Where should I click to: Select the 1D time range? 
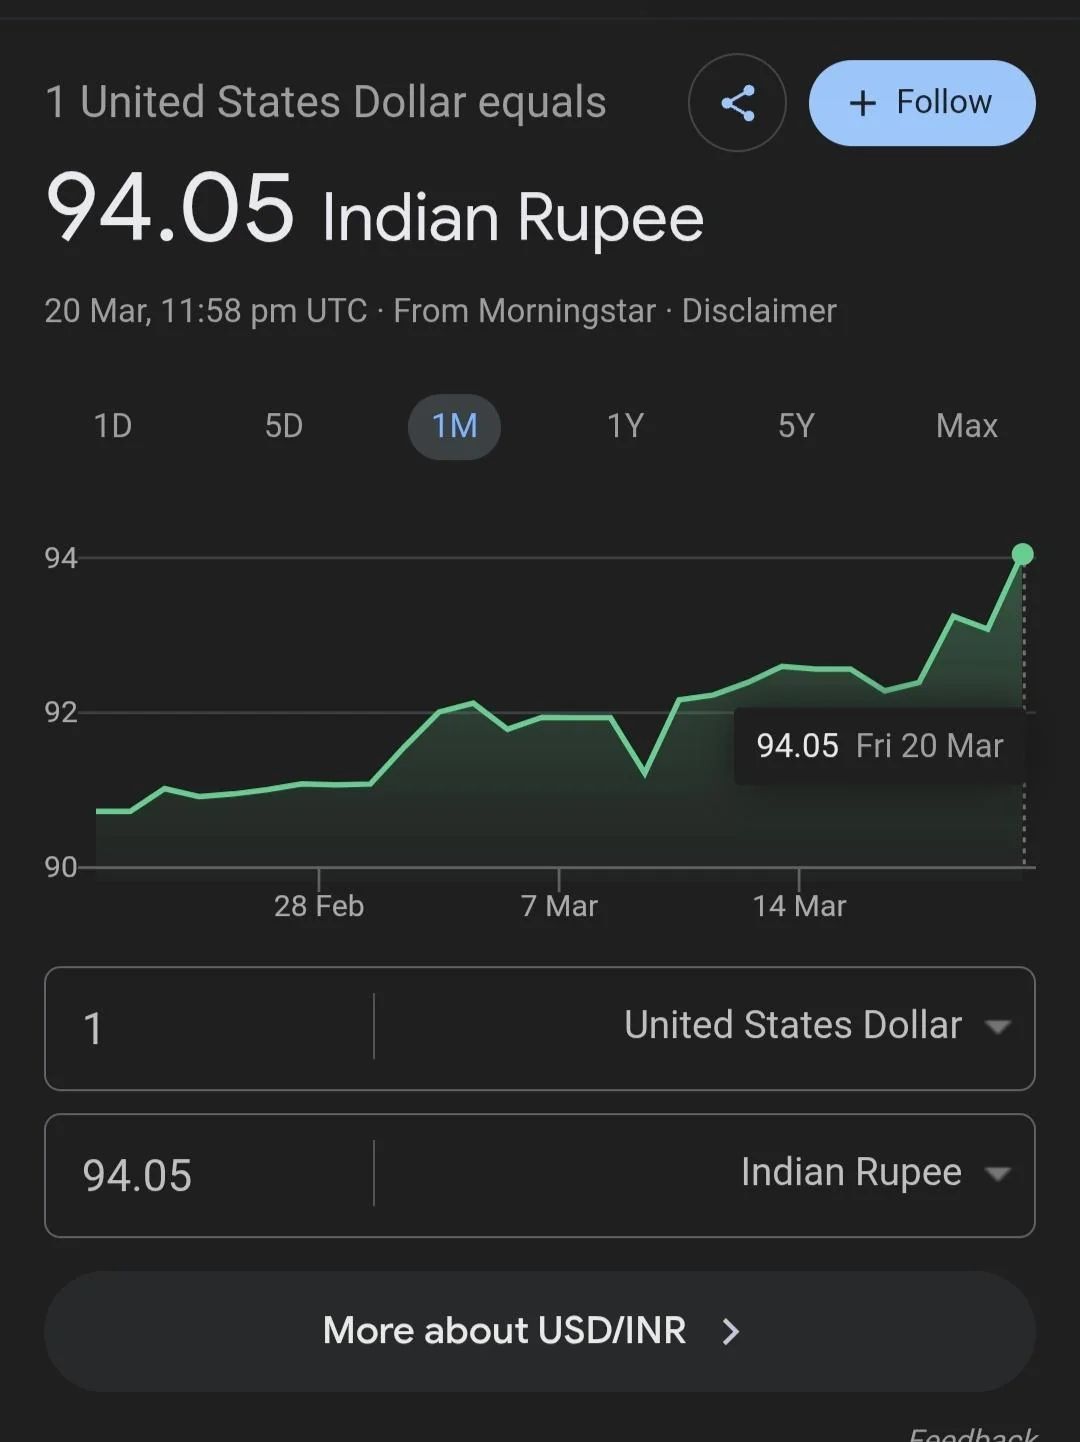pyautogui.click(x=113, y=427)
